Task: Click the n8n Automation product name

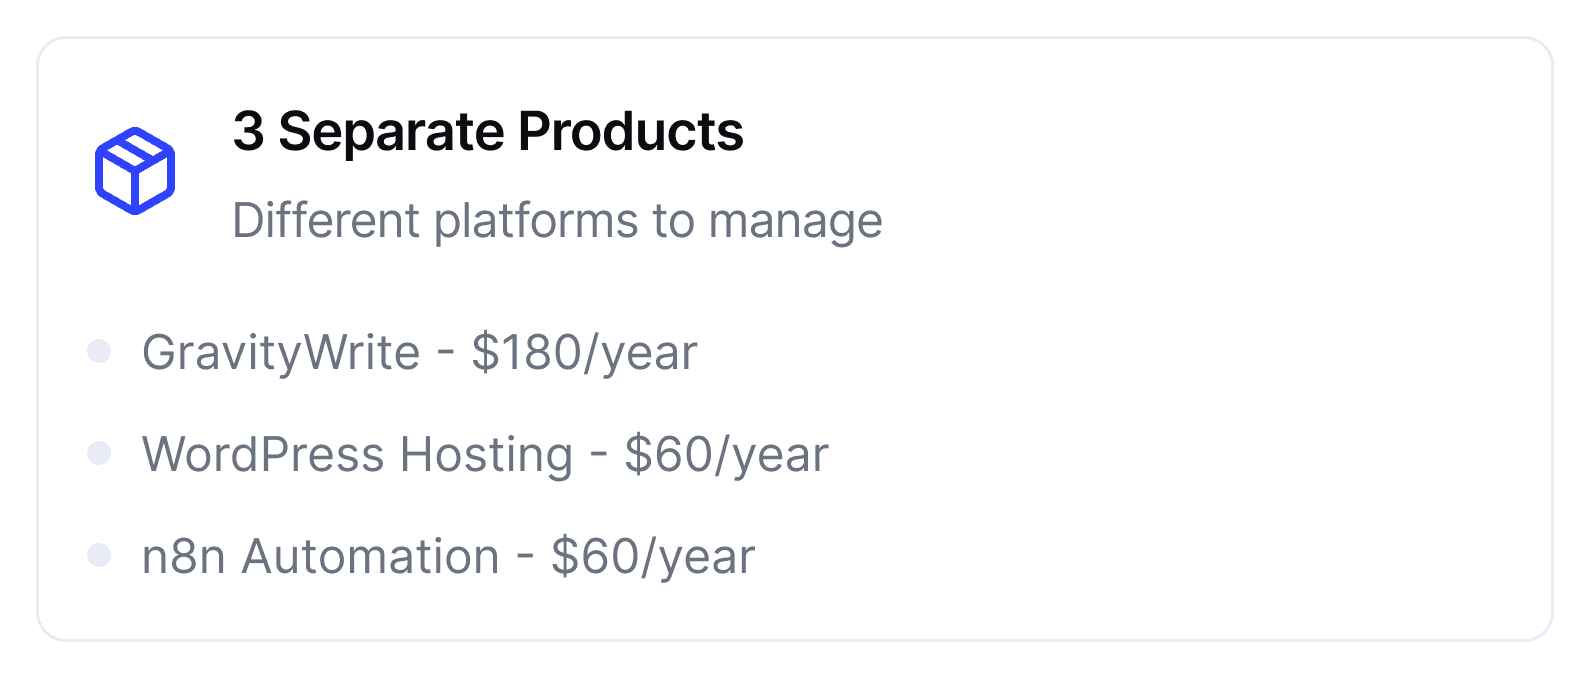Action: (x=320, y=557)
